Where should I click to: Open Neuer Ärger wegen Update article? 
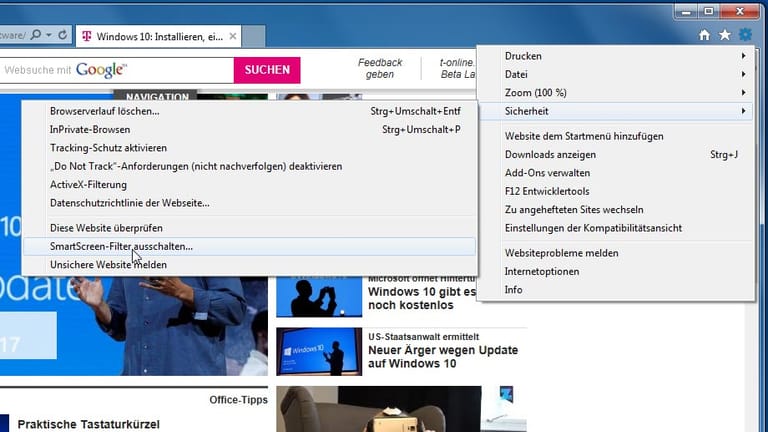tap(443, 357)
